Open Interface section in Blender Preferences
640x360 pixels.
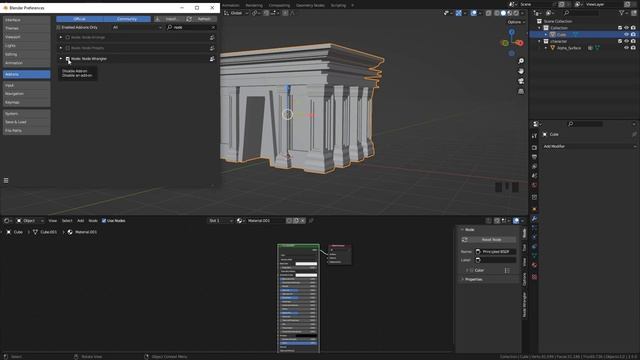point(27,20)
